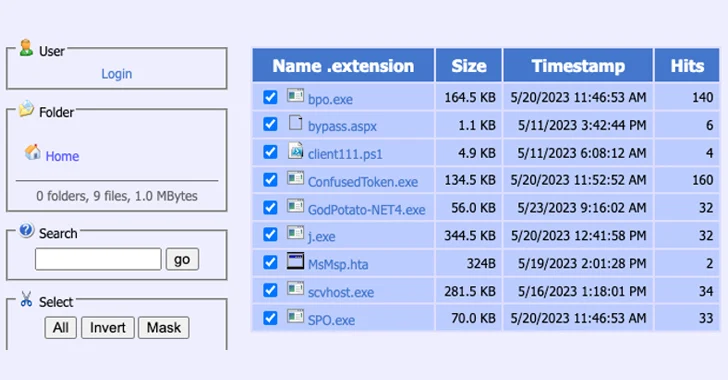Click the bypass.aspx blank page icon
Viewport: 728px width, 380px height.
(295, 123)
